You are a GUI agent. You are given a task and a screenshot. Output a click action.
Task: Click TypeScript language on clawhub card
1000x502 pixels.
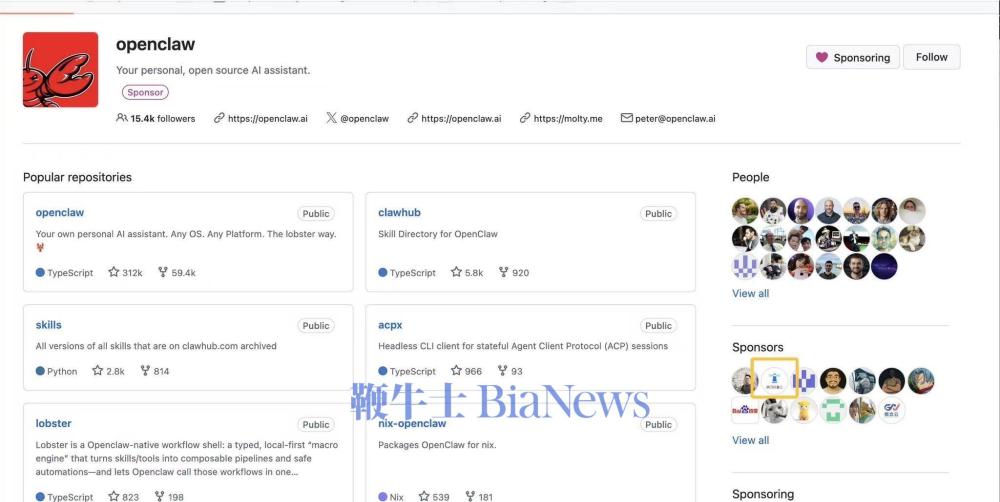pyautogui.click(x=407, y=272)
